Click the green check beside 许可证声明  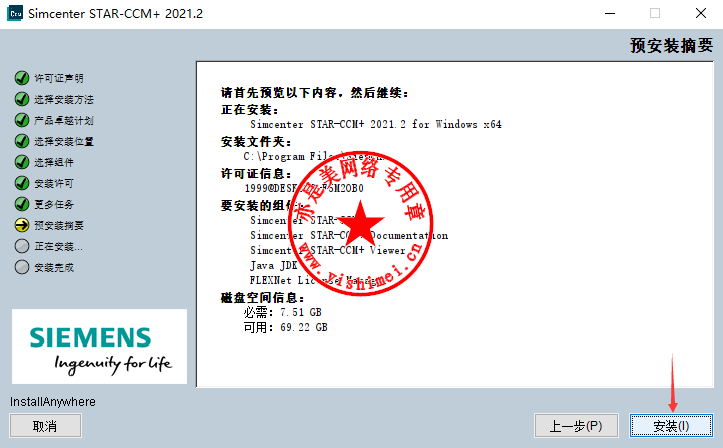click(22, 78)
